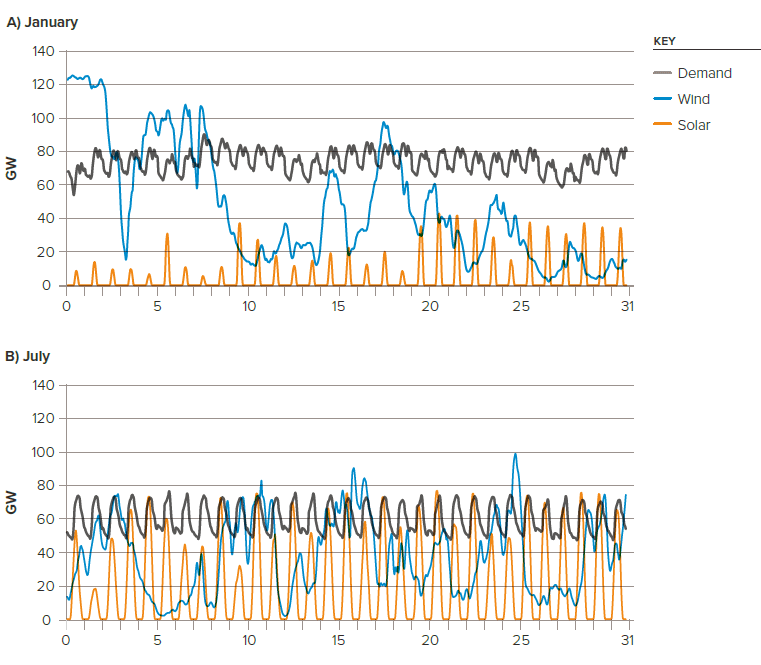Select the Demand label in the legend

pos(704,73)
